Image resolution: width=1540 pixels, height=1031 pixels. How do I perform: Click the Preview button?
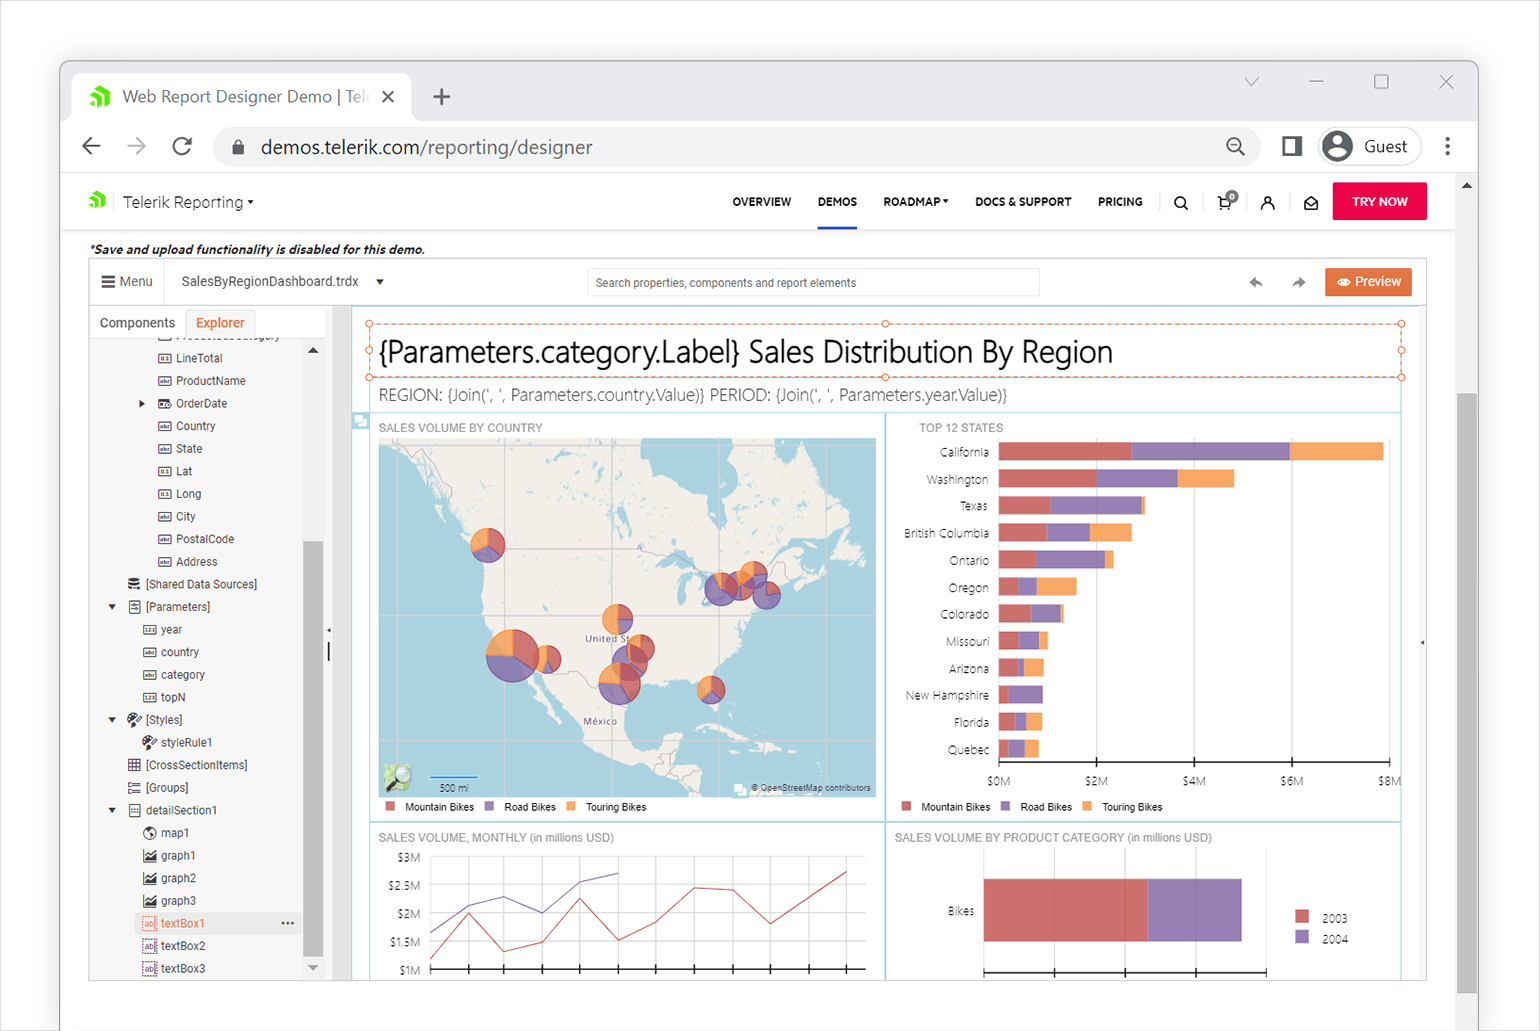(1368, 281)
